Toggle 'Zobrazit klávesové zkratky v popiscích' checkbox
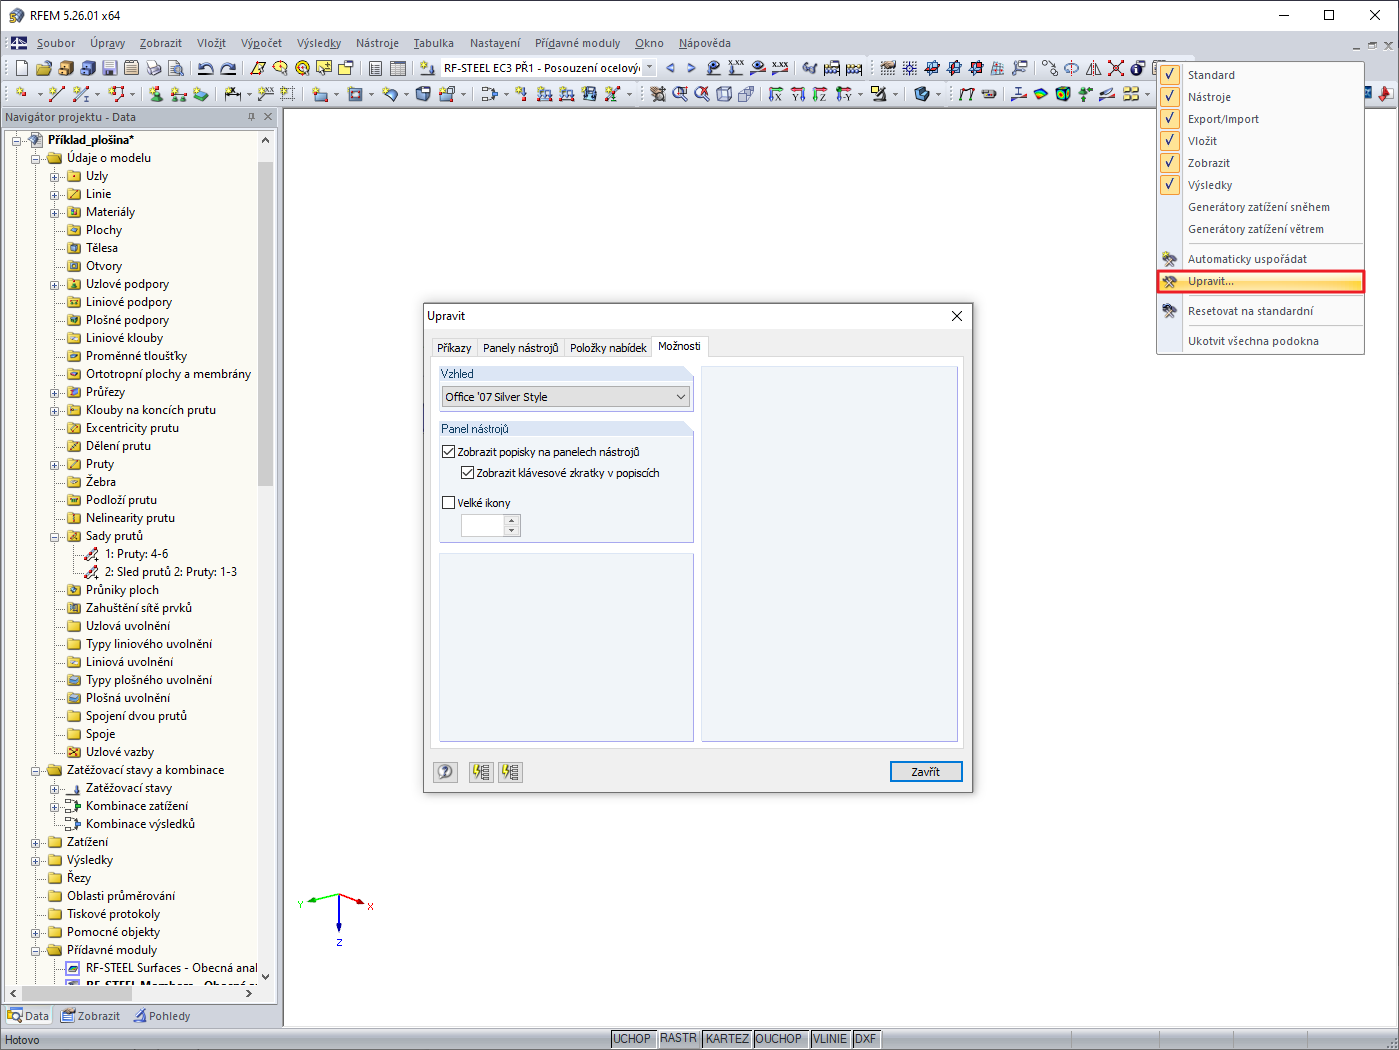 click(x=468, y=473)
